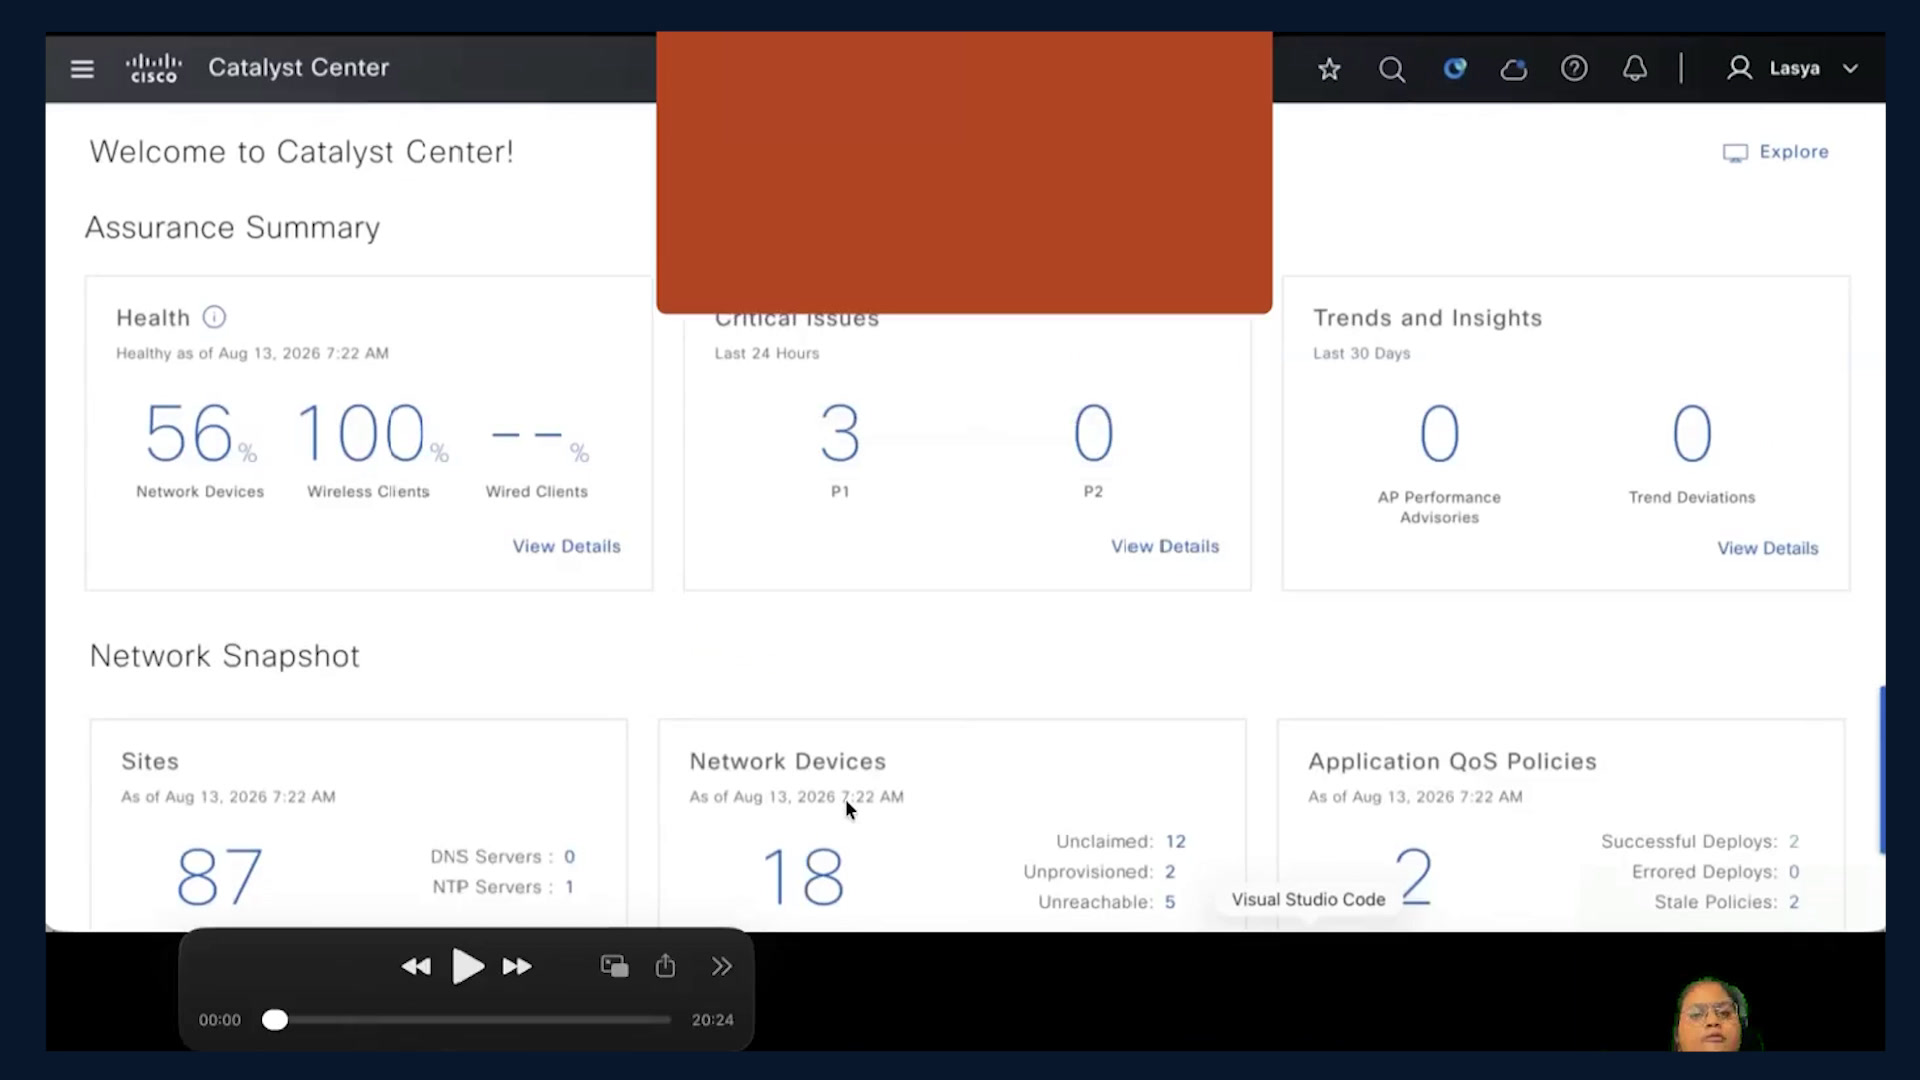The width and height of the screenshot is (1920, 1080).
Task: Open the AI assistant icon in header
Action: tap(1455, 68)
